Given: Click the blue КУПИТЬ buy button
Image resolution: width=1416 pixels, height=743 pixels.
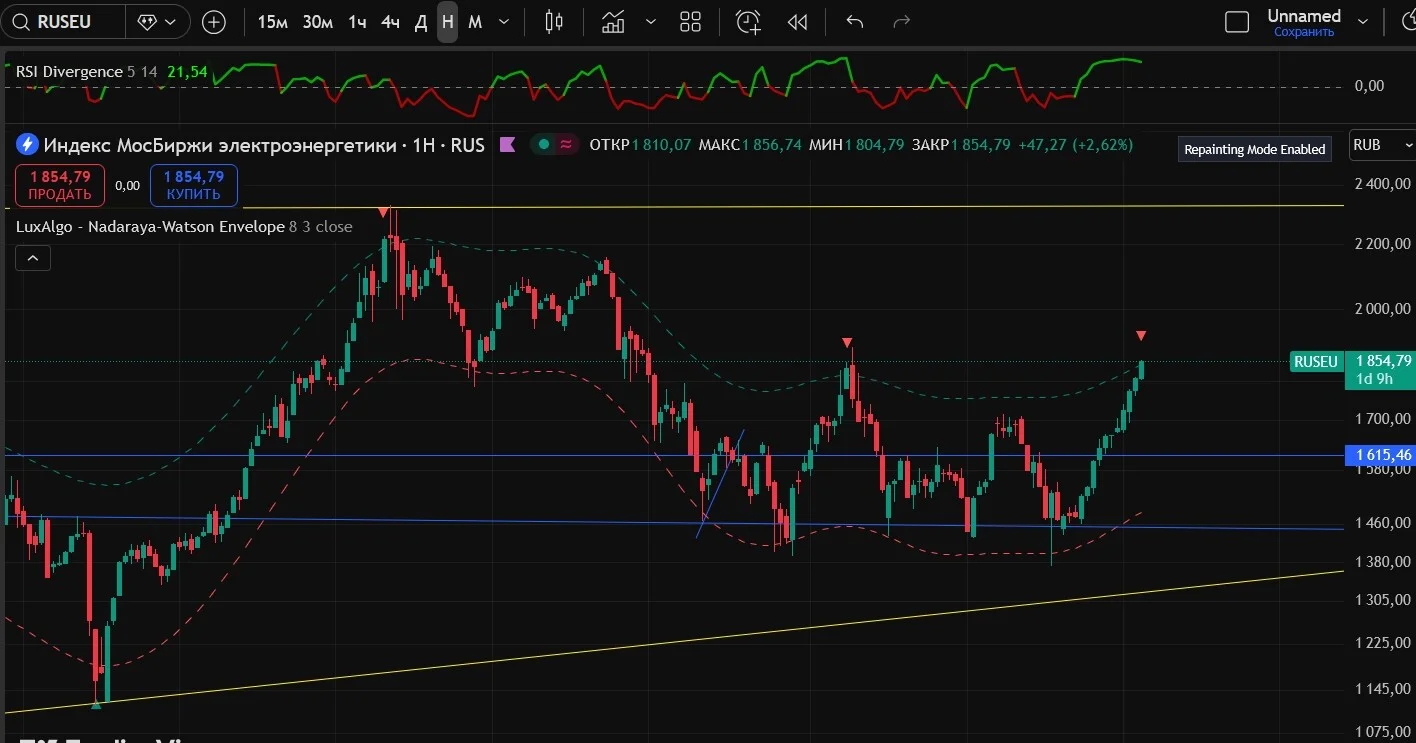Looking at the screenshot, I should click(194, 185).
